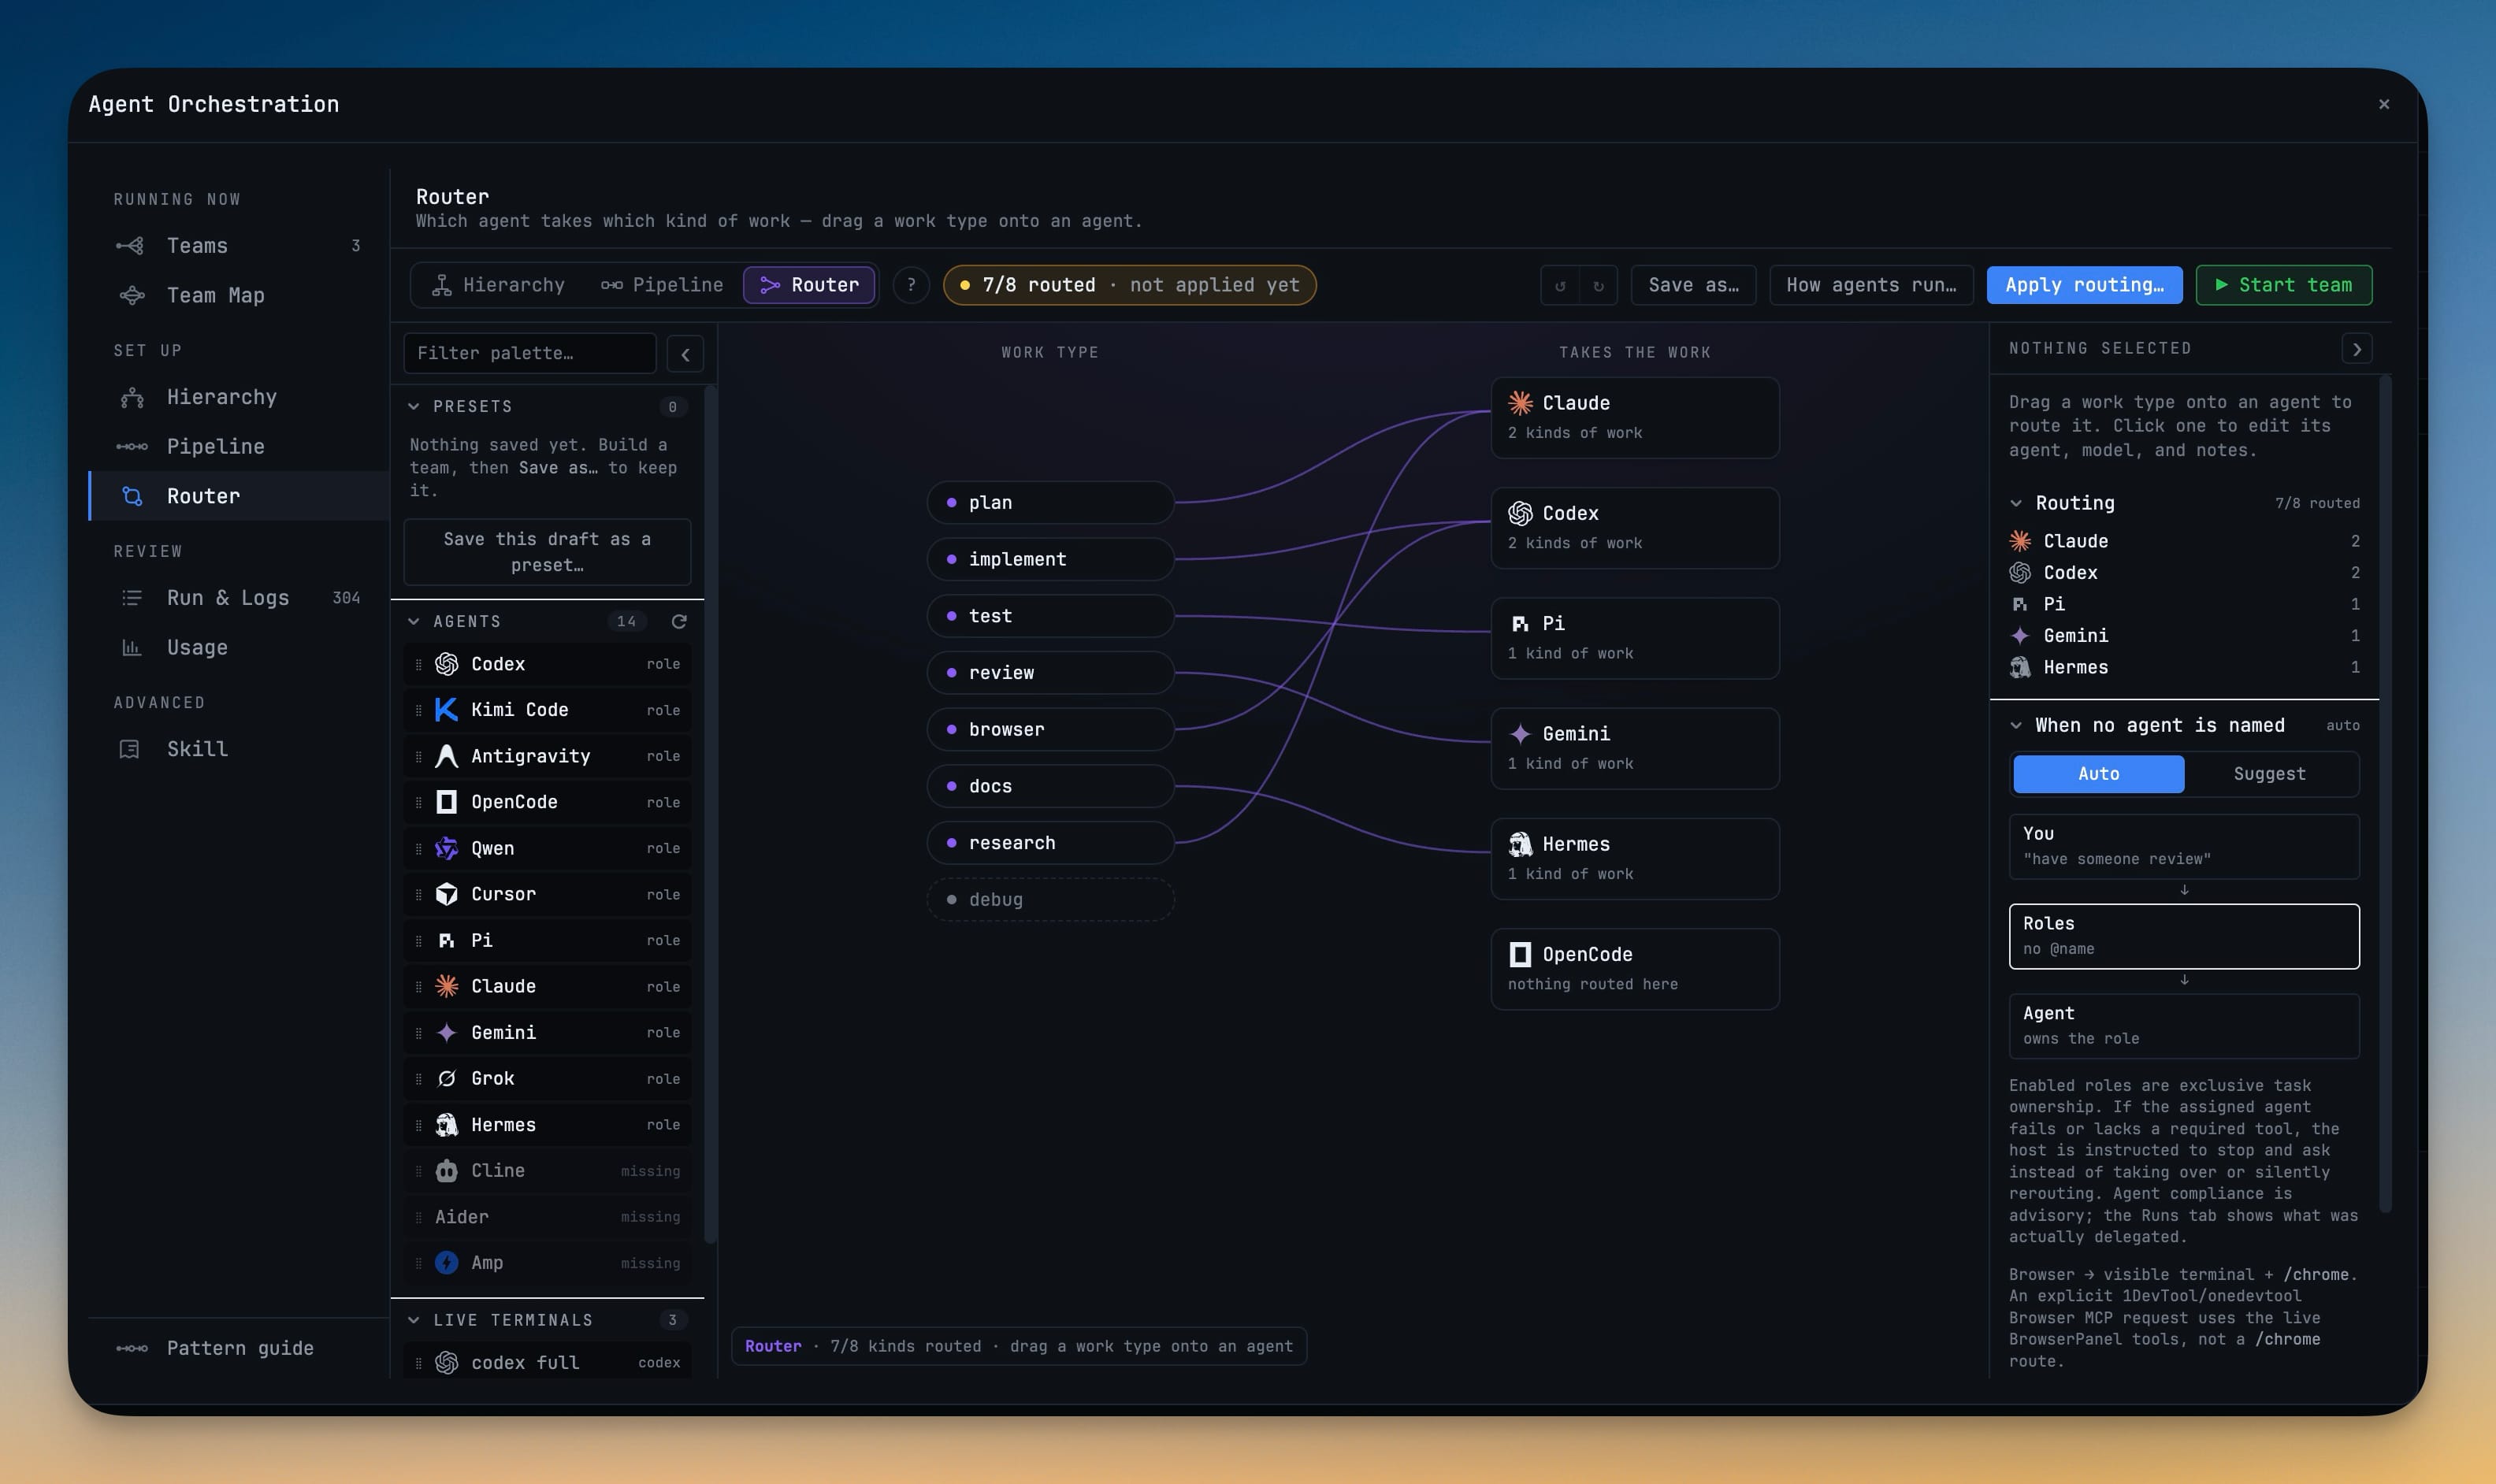Click the undo arrow icon
The width and height of the screenshot is (2496, 1484).
tap(1560, 286)
